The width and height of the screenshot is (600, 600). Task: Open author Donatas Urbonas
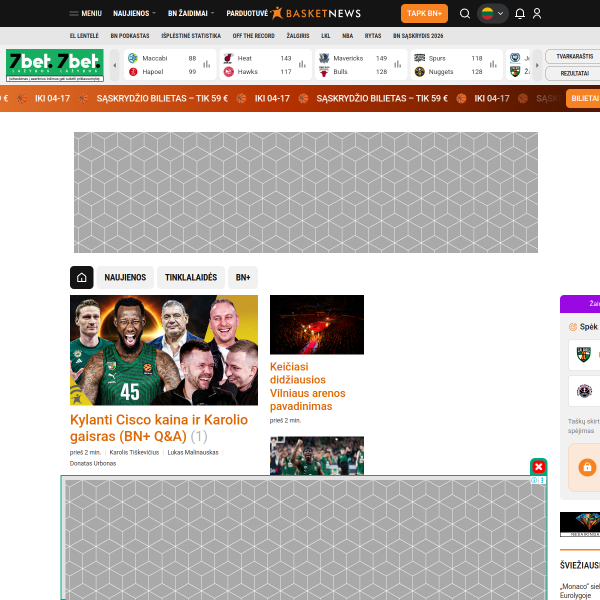93,463
